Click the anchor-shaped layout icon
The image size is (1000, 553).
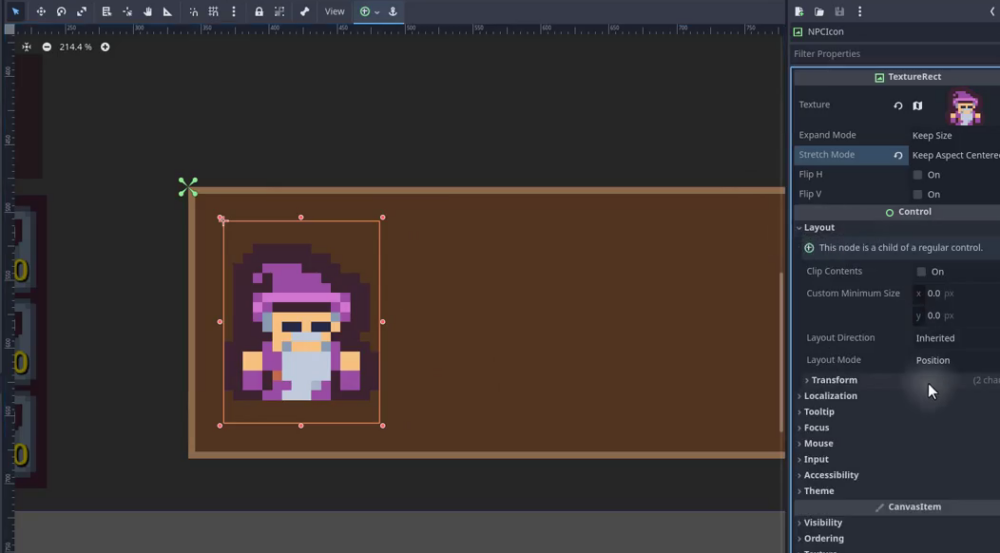pyautogui.click(x=393, y=11)
